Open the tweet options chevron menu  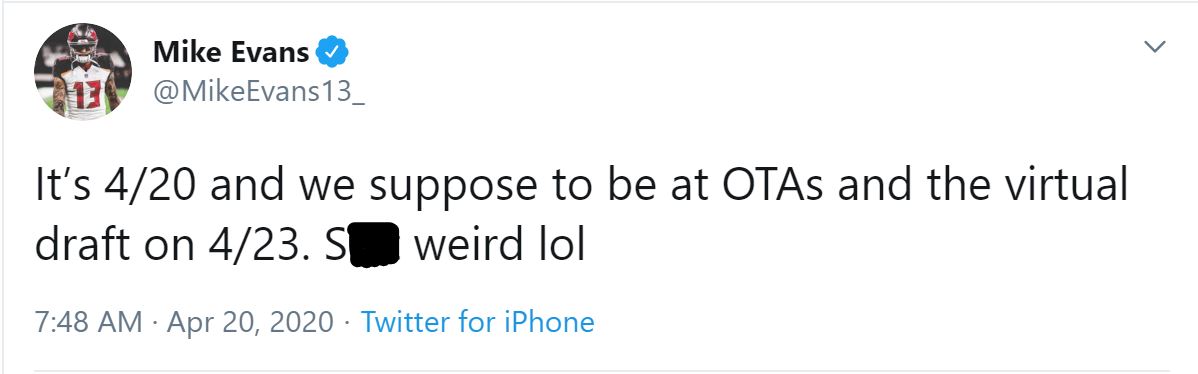point(1154,47)
